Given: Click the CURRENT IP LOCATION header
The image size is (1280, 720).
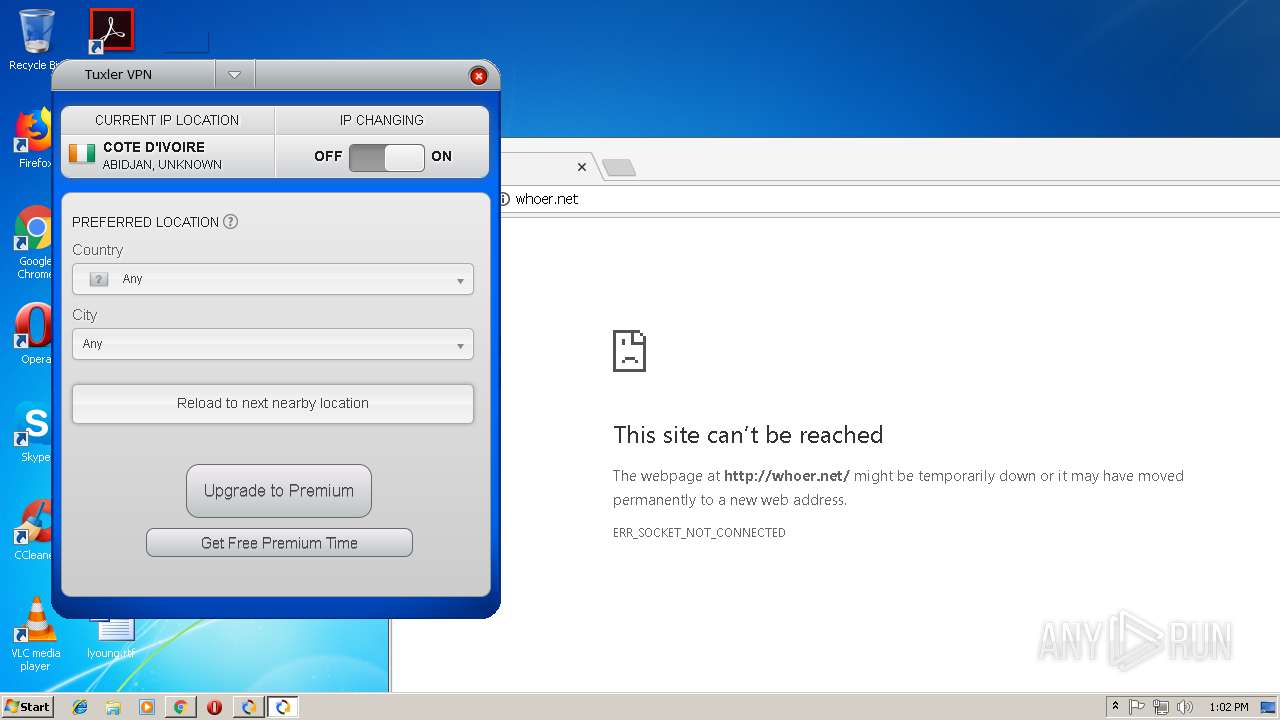Looking at the screenshot, I should 167,120.
